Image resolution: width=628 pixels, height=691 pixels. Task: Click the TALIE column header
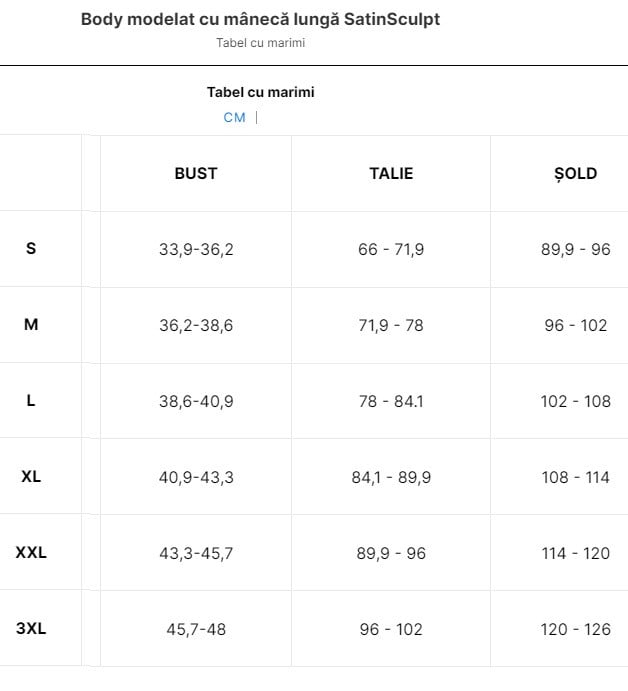tap(391, 174)
